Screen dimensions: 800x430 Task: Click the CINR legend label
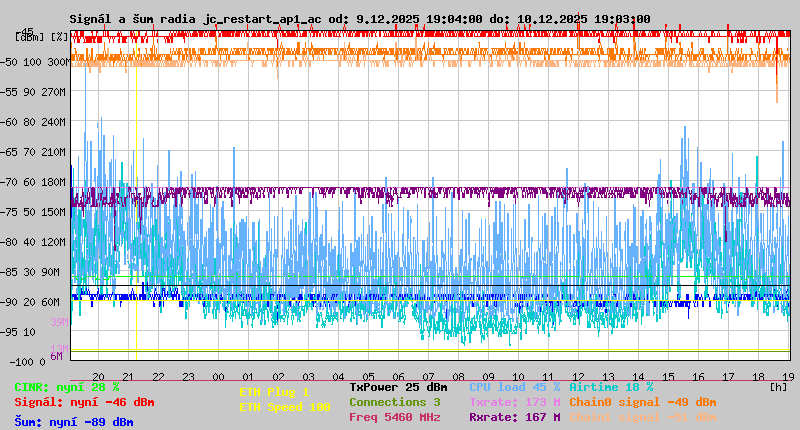[67, 387]
